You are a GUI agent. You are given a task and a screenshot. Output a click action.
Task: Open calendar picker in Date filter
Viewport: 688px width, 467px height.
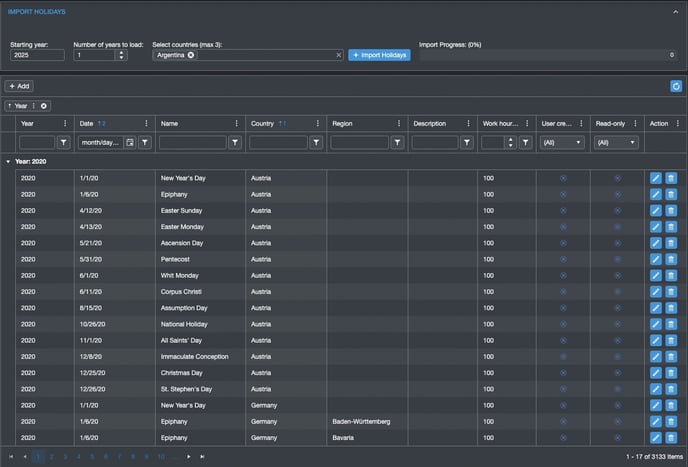(x=130, y=143)
